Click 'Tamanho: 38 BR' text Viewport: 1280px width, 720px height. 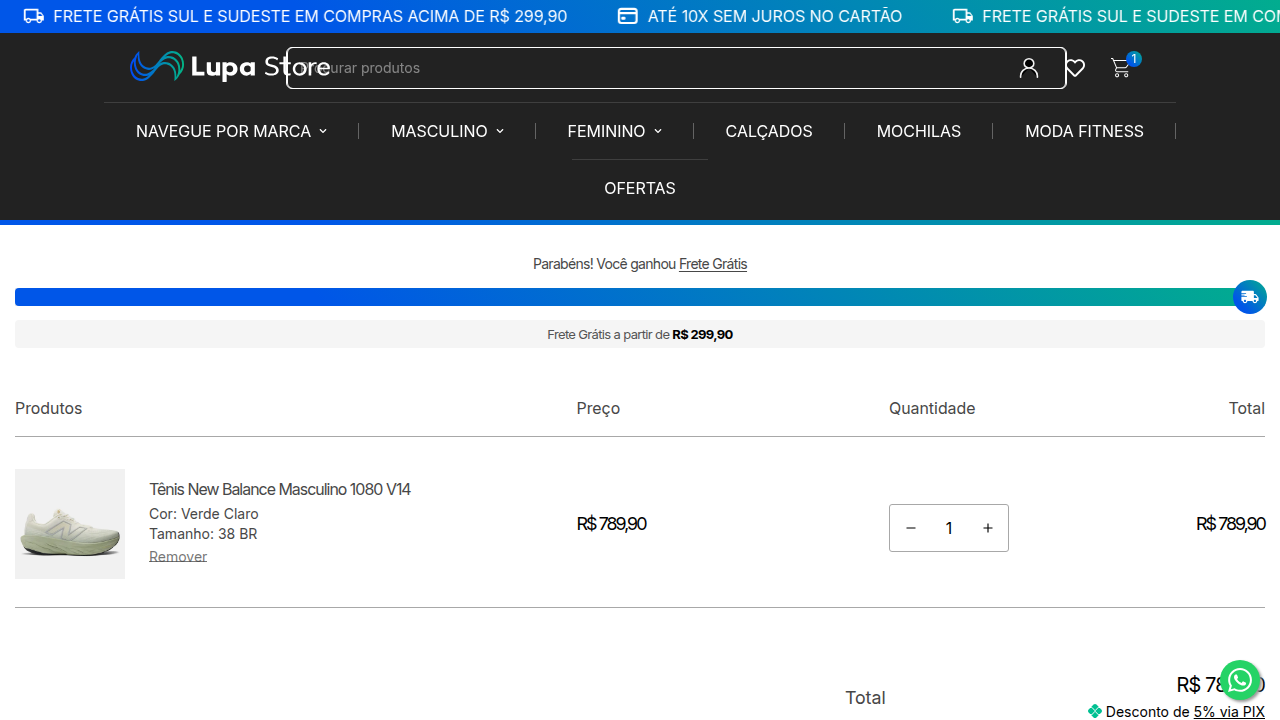point(203,534)
